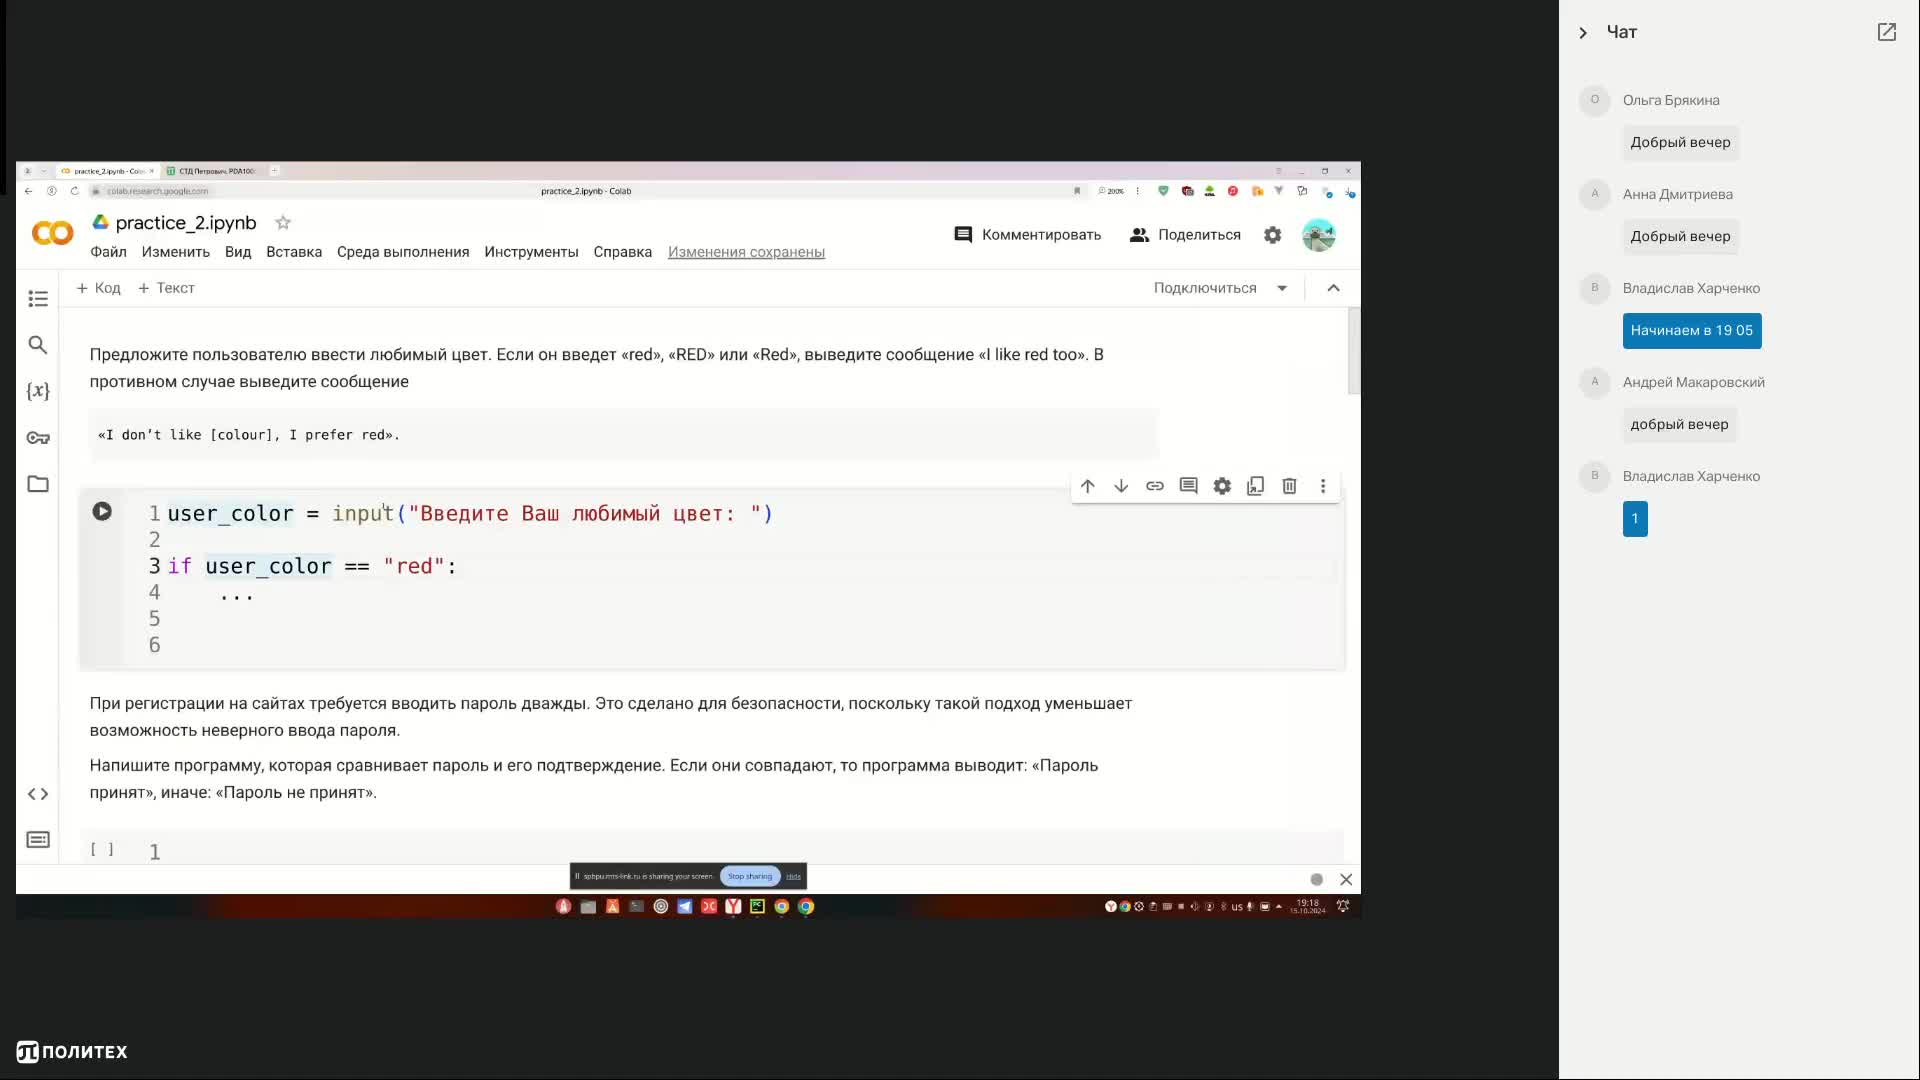Run the user_color code cell
Viewport: 1920px width, 1080px height.
click(x=102, y=511)
